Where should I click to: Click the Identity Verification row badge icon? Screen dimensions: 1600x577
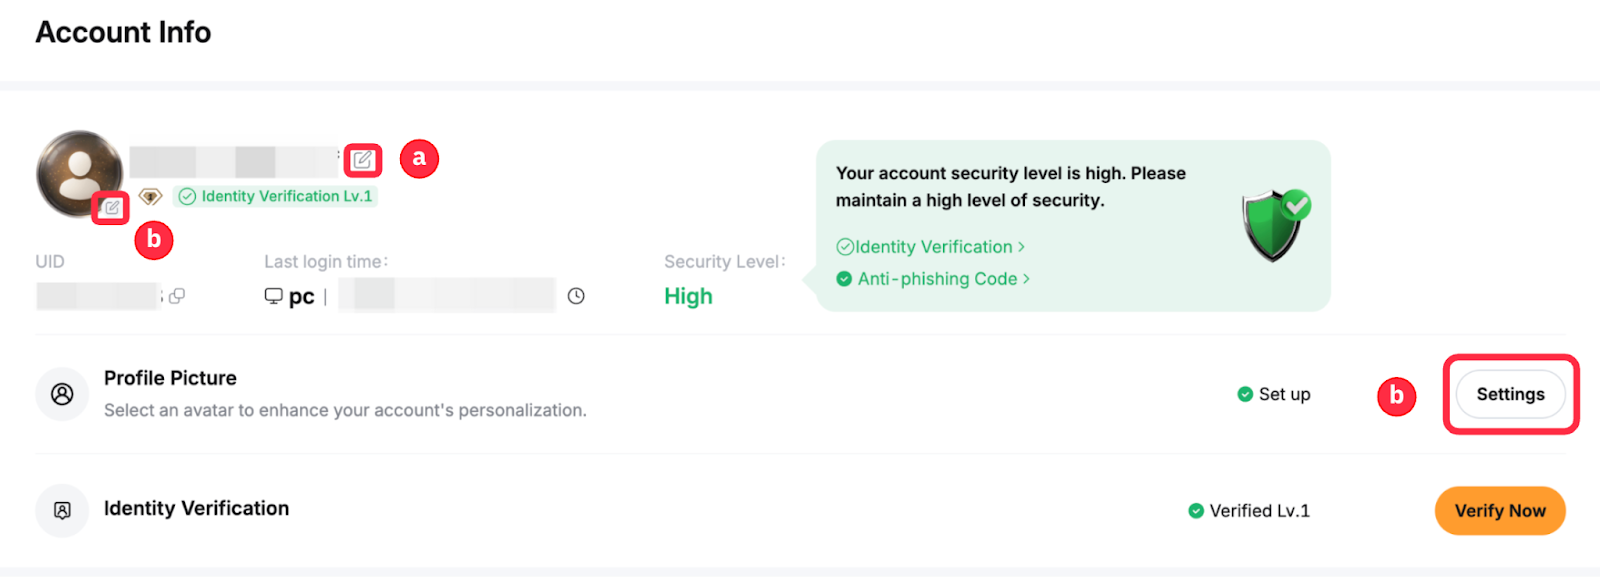(x=62, y=511)
